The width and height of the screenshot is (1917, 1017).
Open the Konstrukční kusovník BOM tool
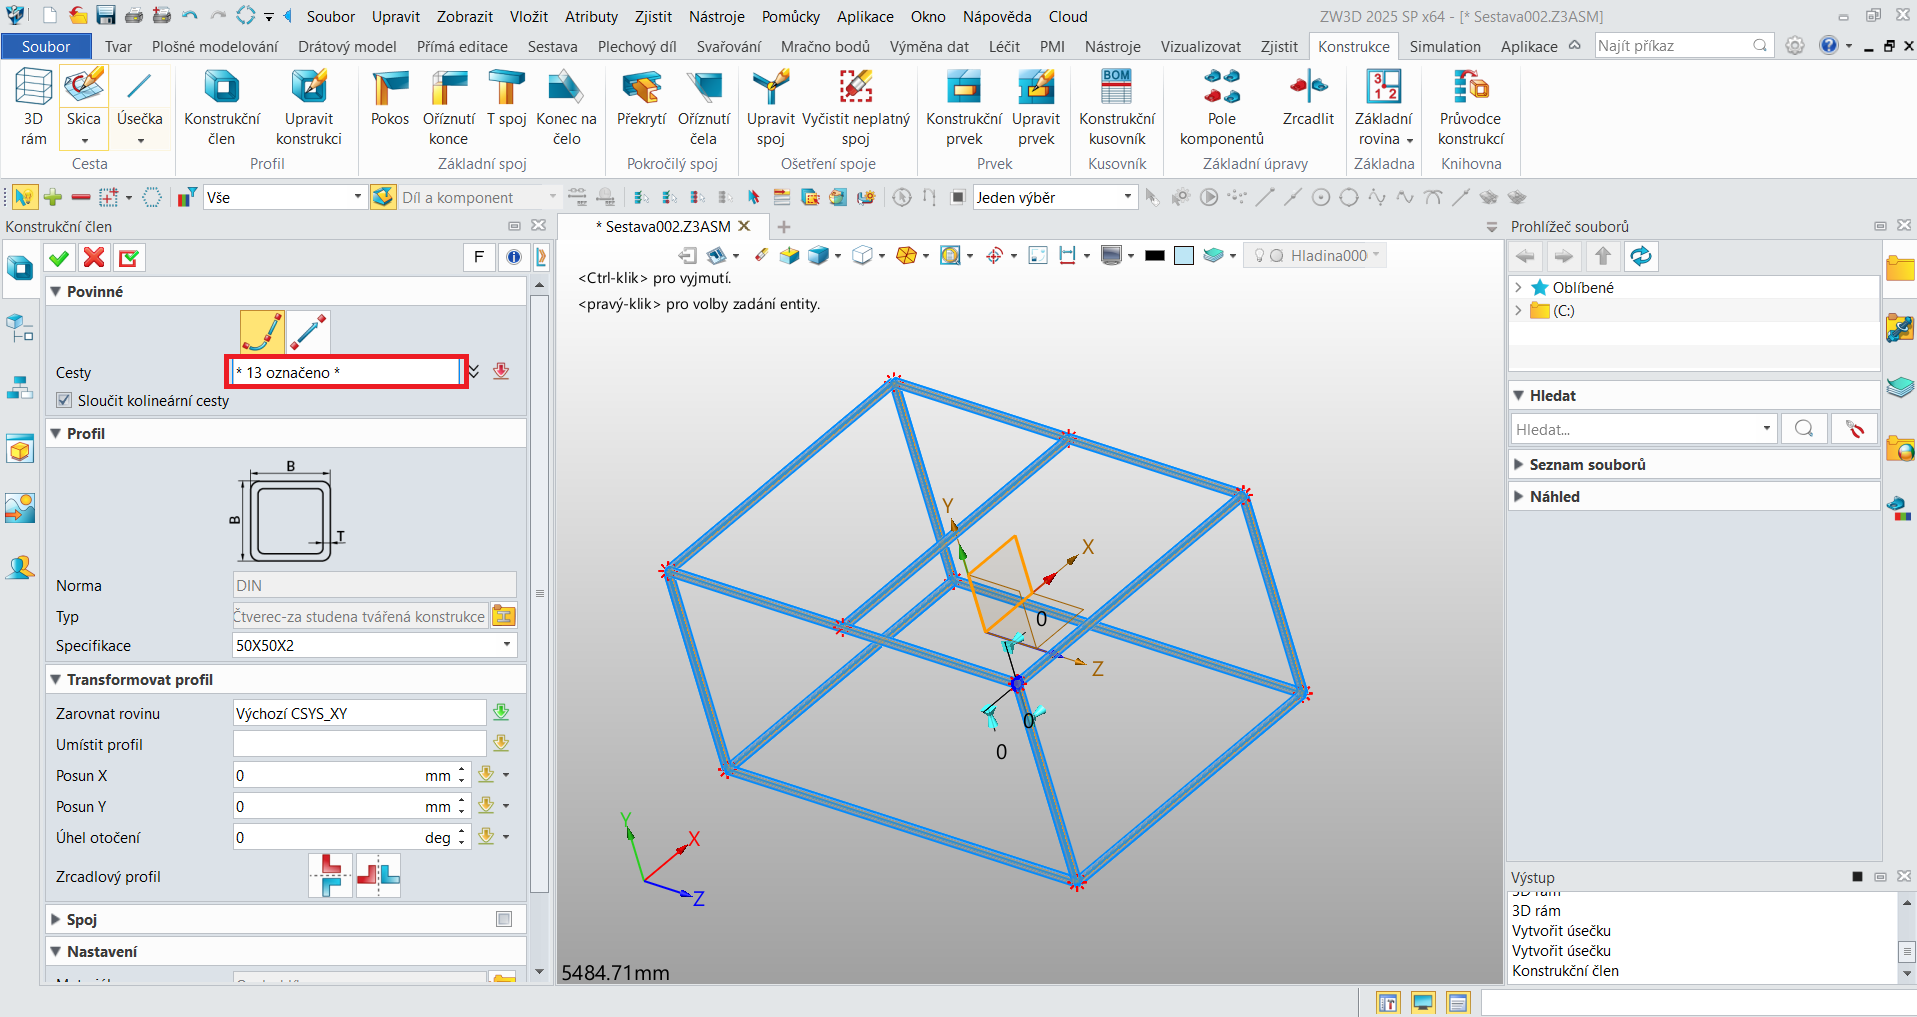click(1117, 87)
